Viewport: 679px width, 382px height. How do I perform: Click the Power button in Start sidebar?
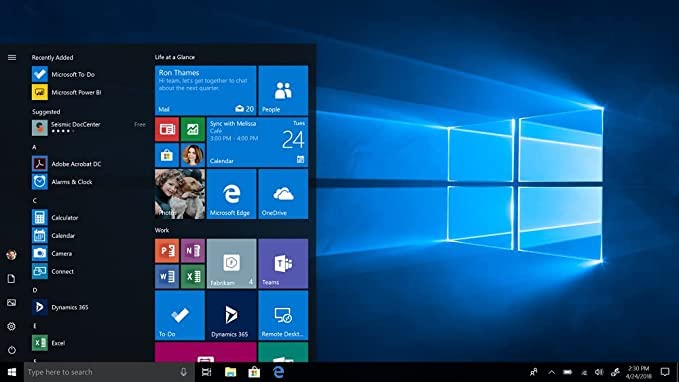pyautogui.click(x=12, y=350)
